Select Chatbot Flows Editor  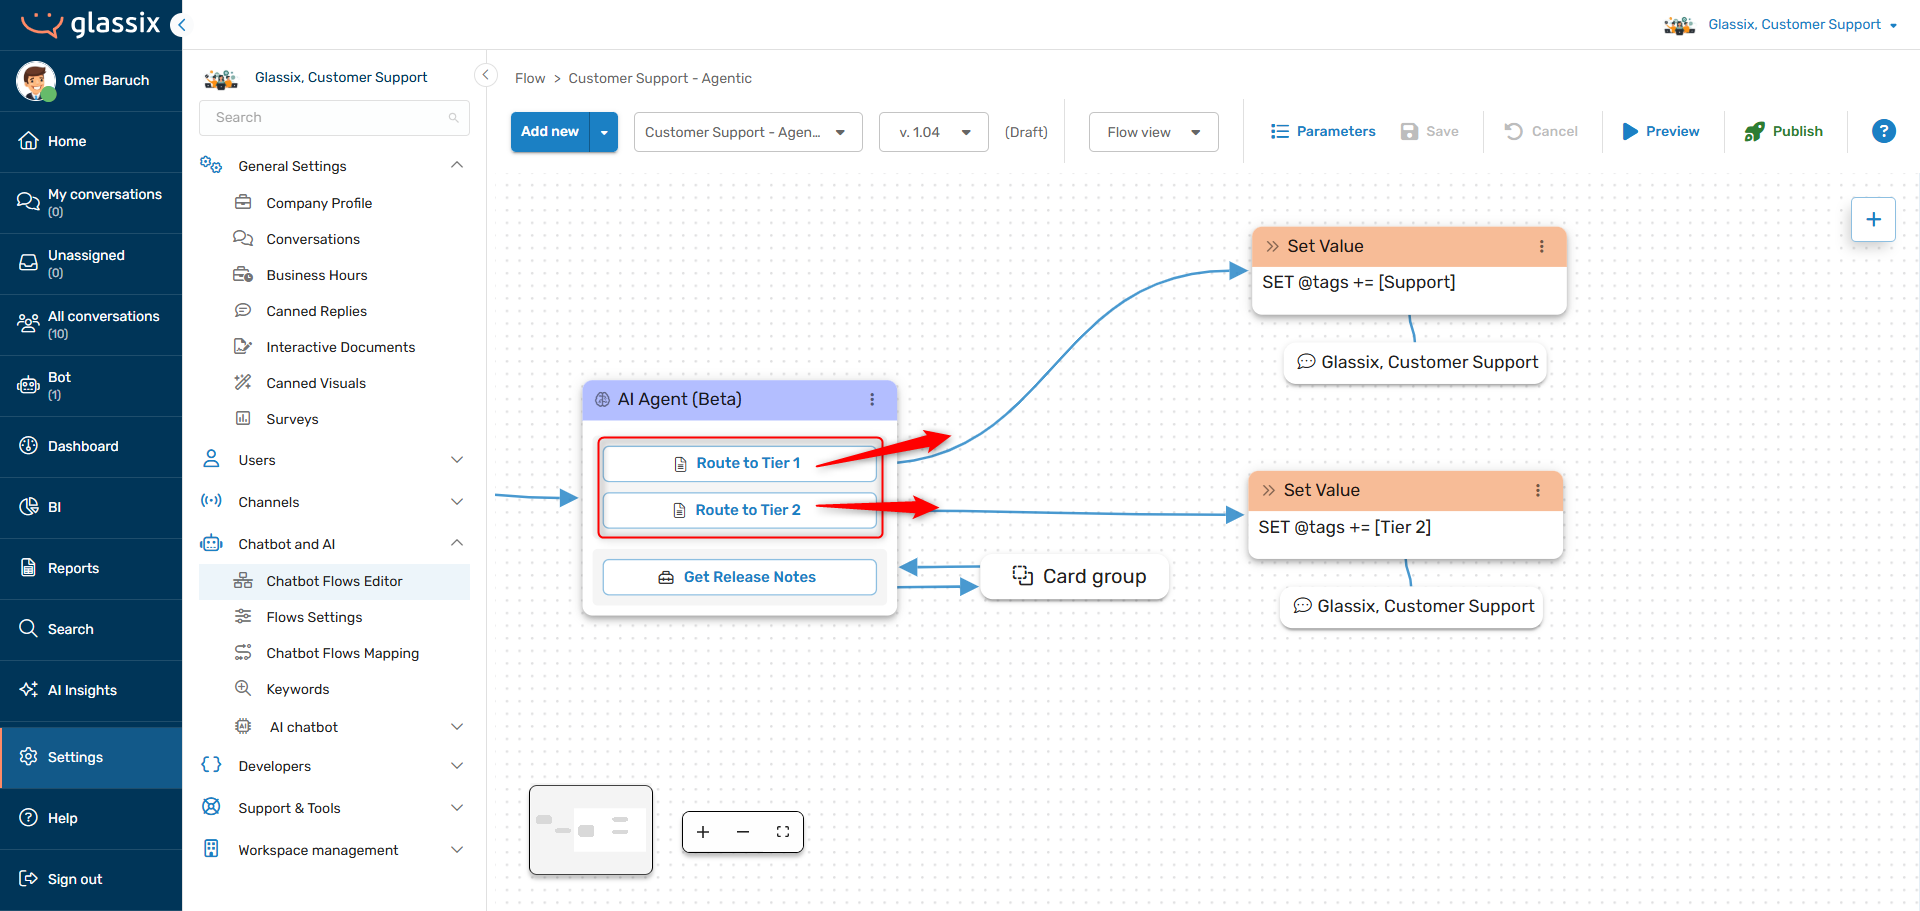[334, 581]
